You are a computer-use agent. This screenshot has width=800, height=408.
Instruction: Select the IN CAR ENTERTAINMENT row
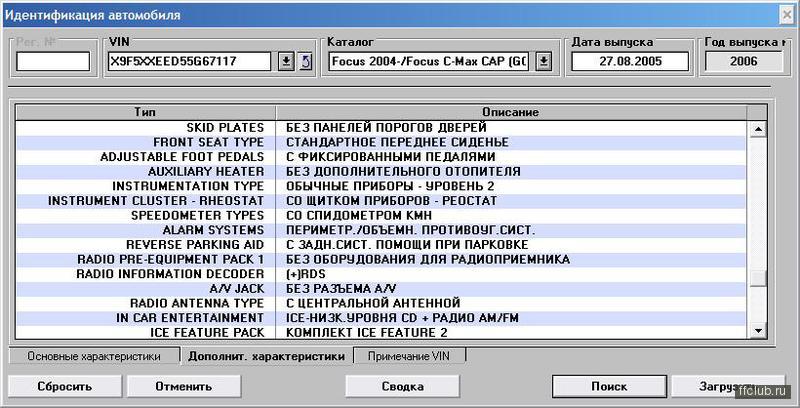pyautogui.click(x=381, y=318)
